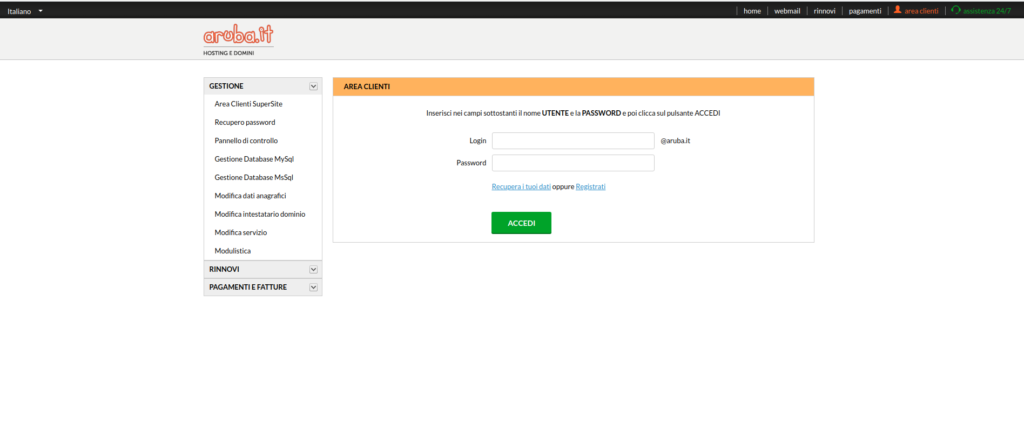Collapse the GESTIONE section
The image size is (1024, 428).
point(313,87)
